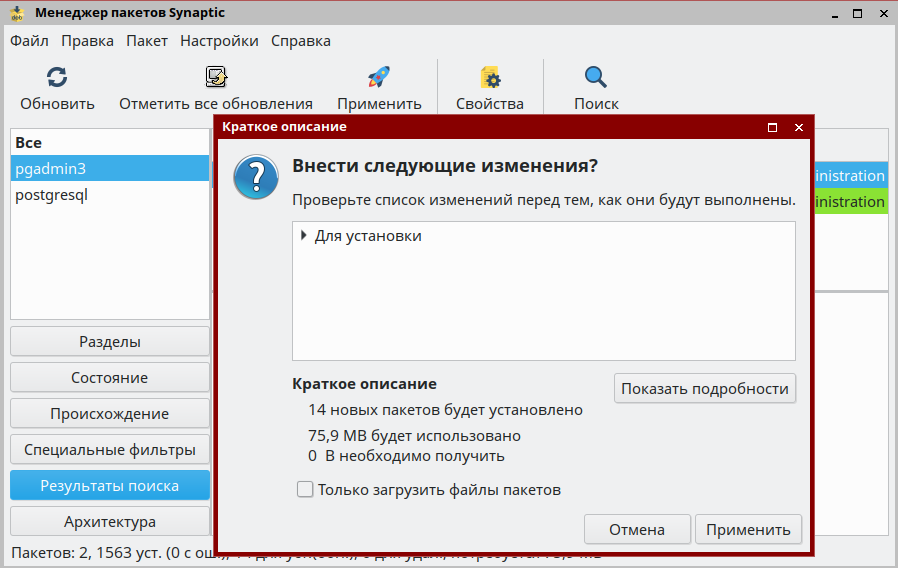Open the Пакет menu
The height and width of the screenshot is (568, 898).
[x=147, y=41]
